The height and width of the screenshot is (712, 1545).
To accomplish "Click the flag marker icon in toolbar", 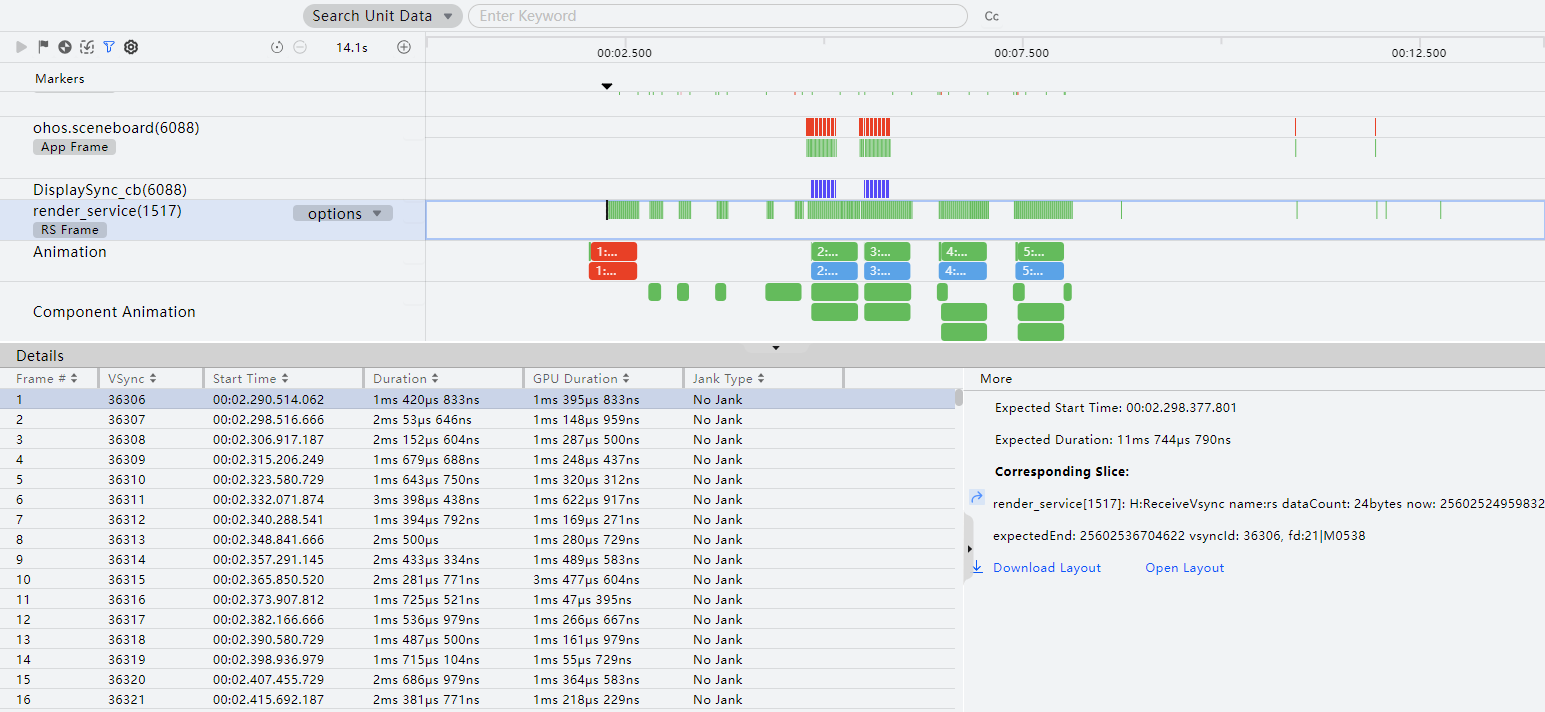I will click(x=43, y=47).
